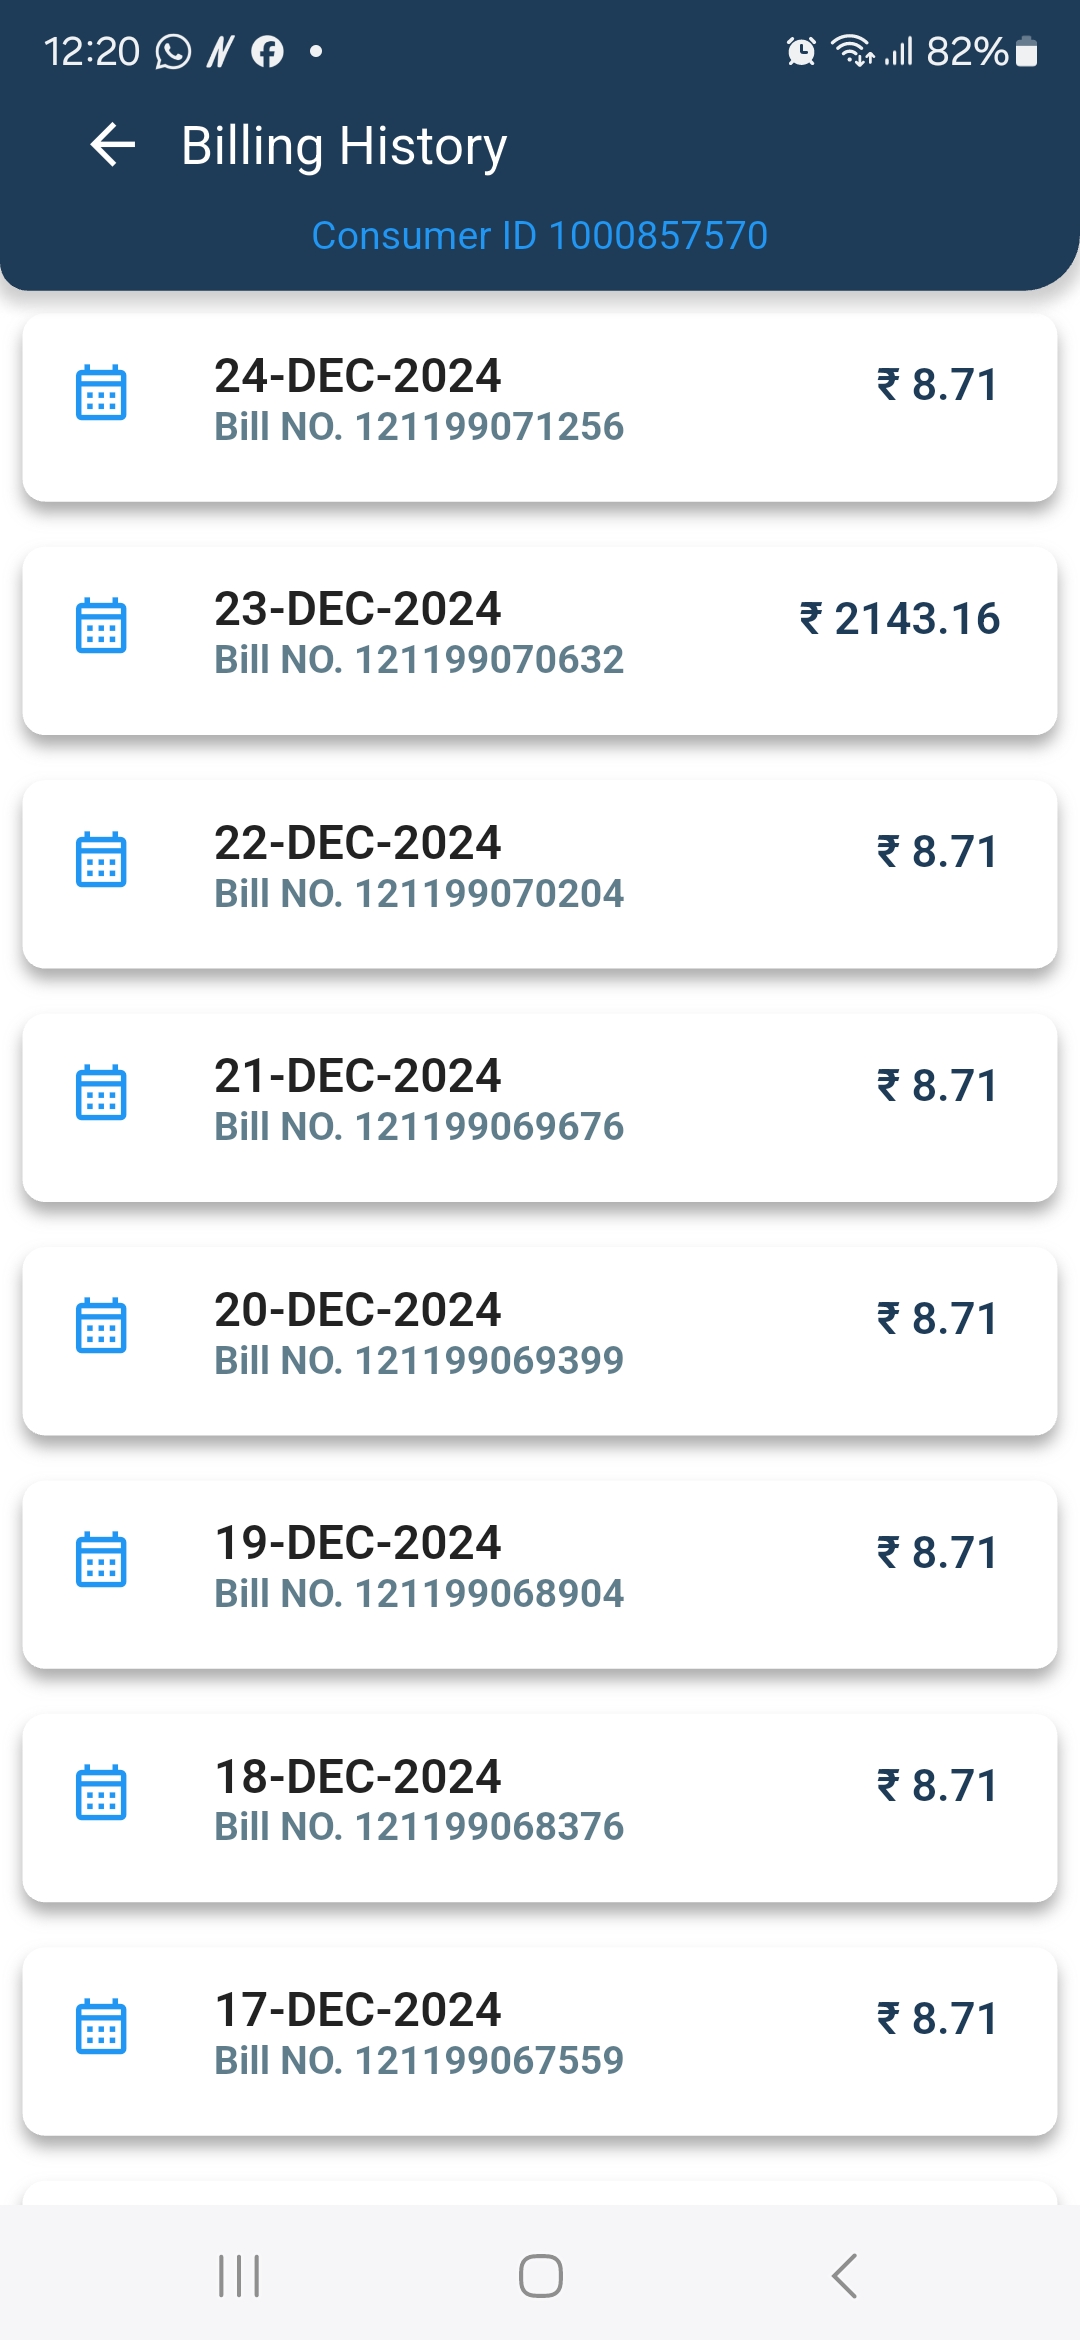Select the ₹ 2143.16 bill amount
1080x2340 pixels.
tap(899, 619)
